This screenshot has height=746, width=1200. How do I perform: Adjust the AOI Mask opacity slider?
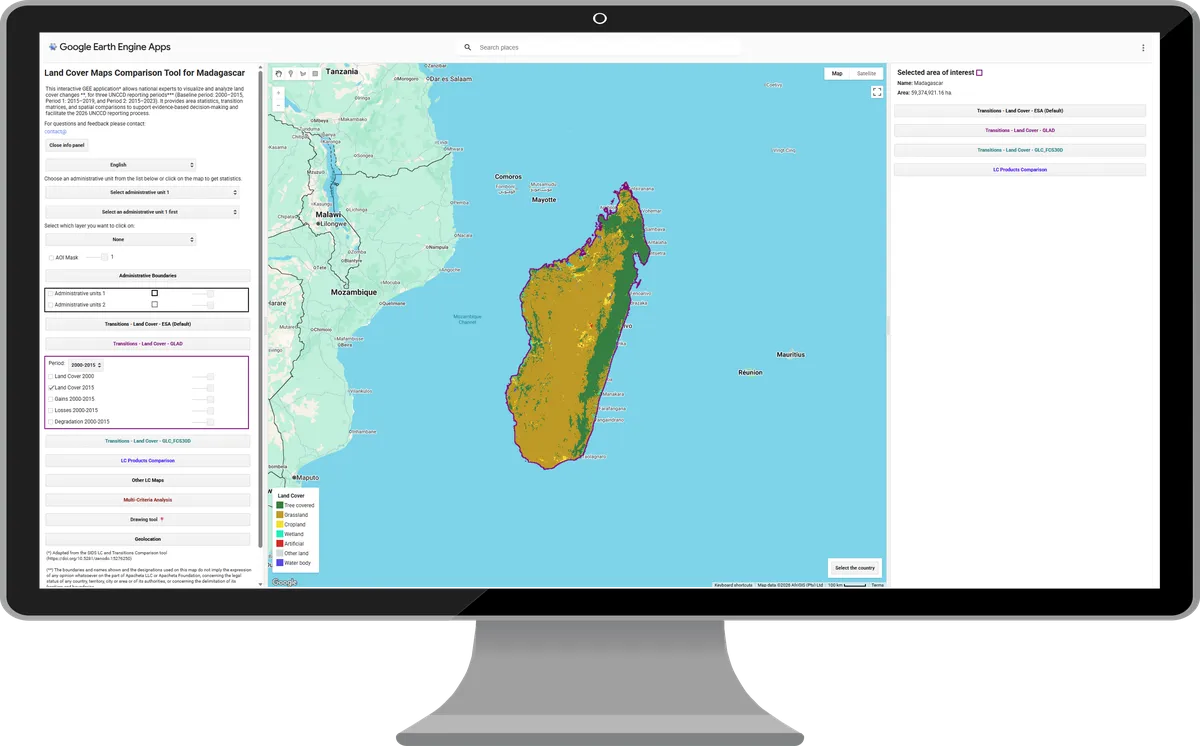point(96,258)
